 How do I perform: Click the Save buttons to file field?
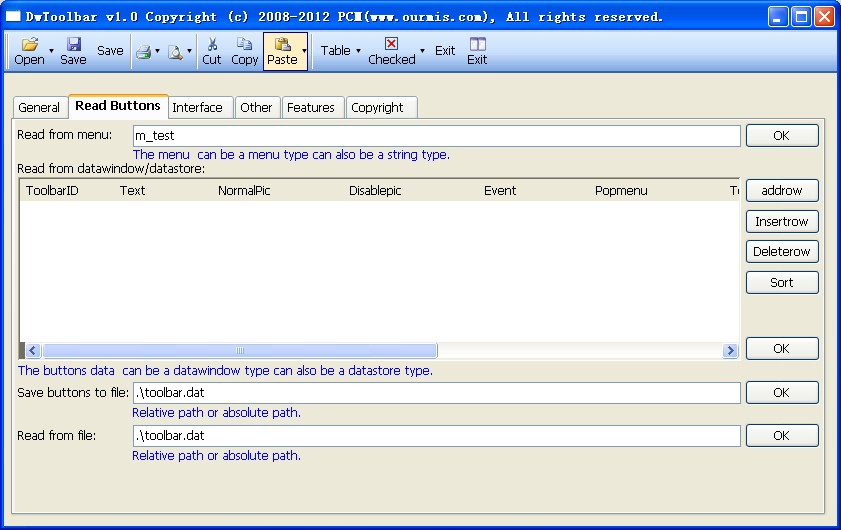click(437, 393)
